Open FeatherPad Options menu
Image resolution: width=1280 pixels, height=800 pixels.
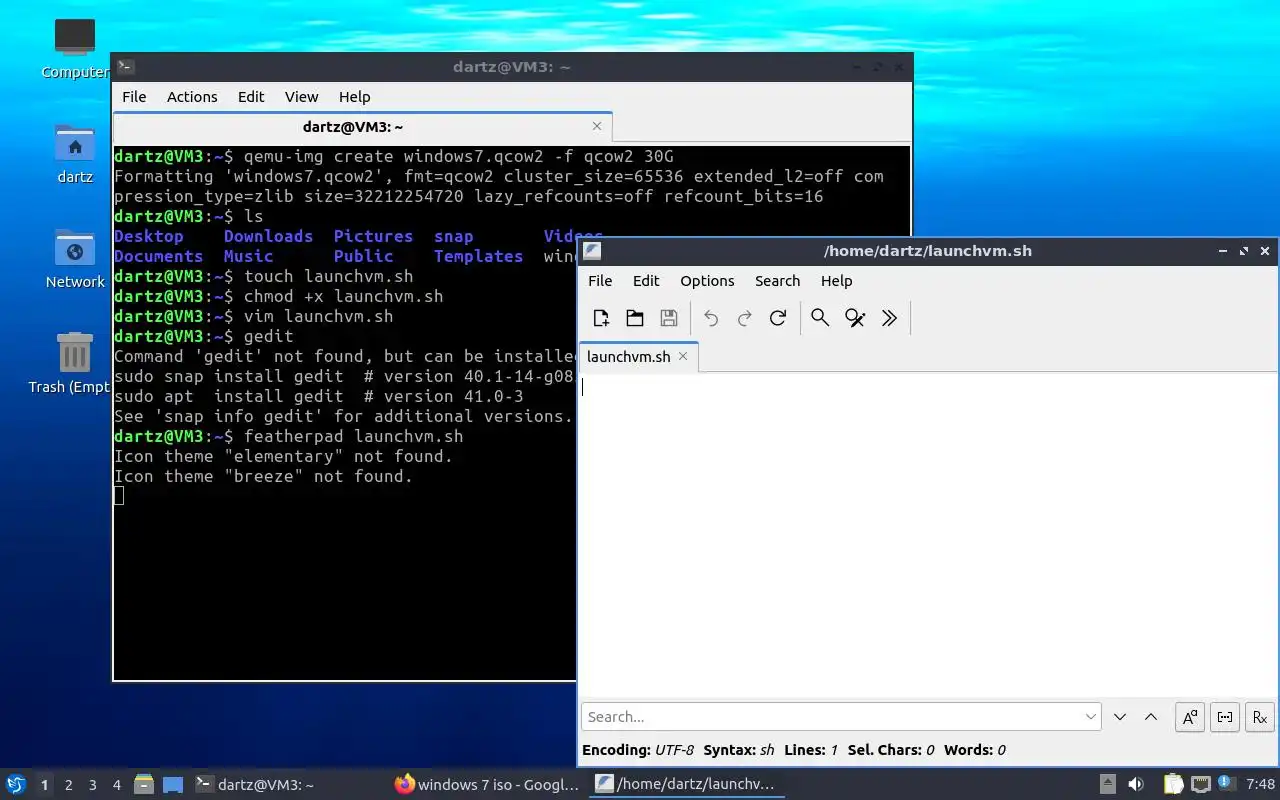click(707, 281)
